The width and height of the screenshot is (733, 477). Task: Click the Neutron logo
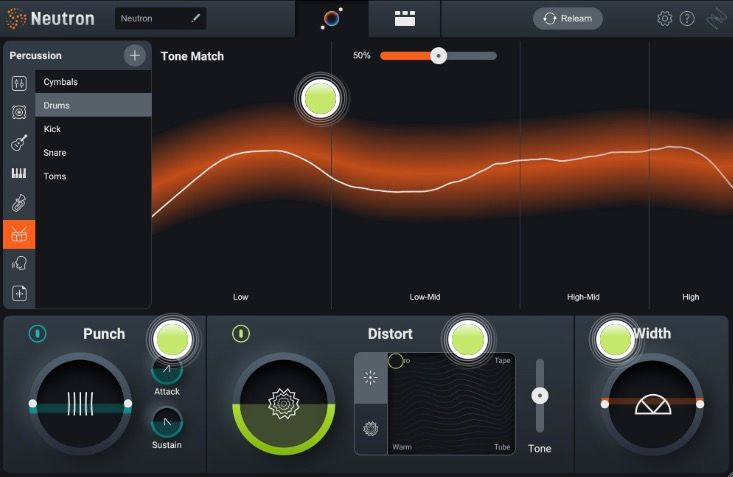click(x=50, y=19)
